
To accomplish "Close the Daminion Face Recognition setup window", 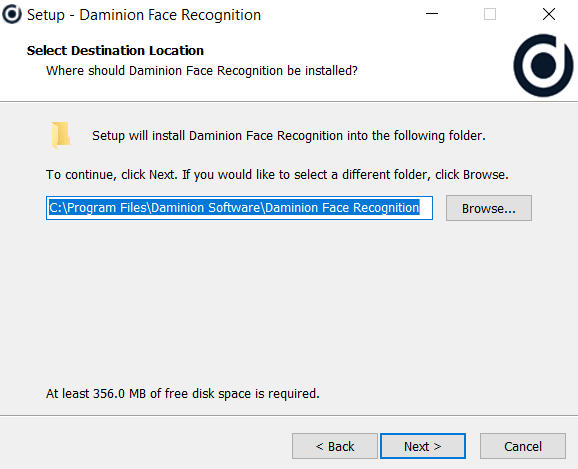I will pos(549,14).
